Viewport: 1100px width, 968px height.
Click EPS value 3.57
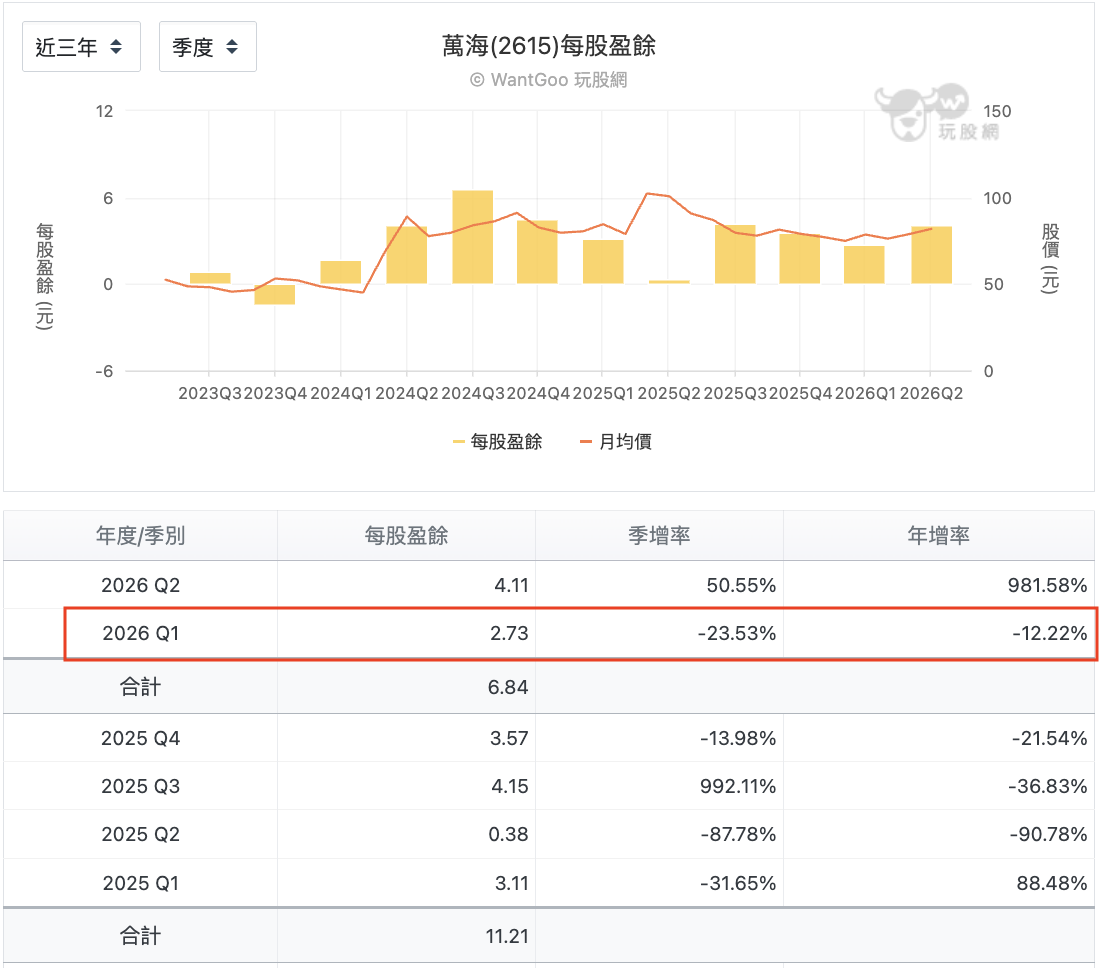(509, 738)
